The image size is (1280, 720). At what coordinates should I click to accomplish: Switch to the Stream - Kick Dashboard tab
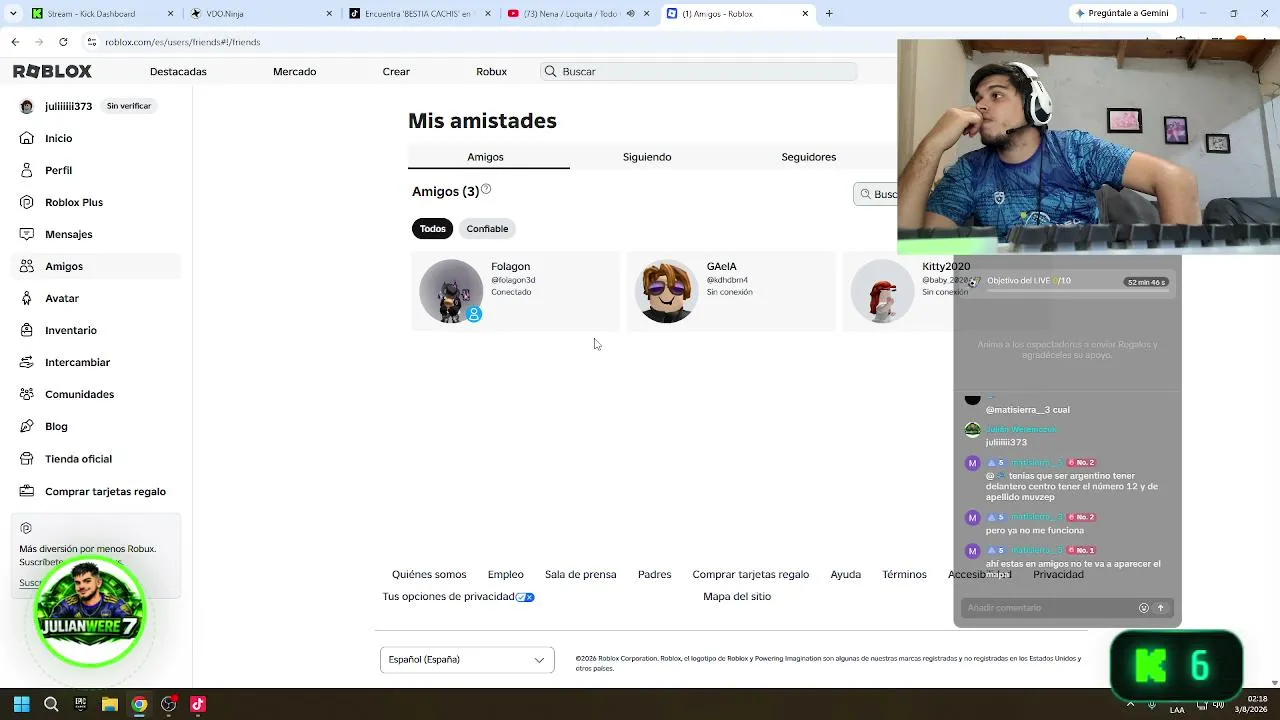pos(103,14)
